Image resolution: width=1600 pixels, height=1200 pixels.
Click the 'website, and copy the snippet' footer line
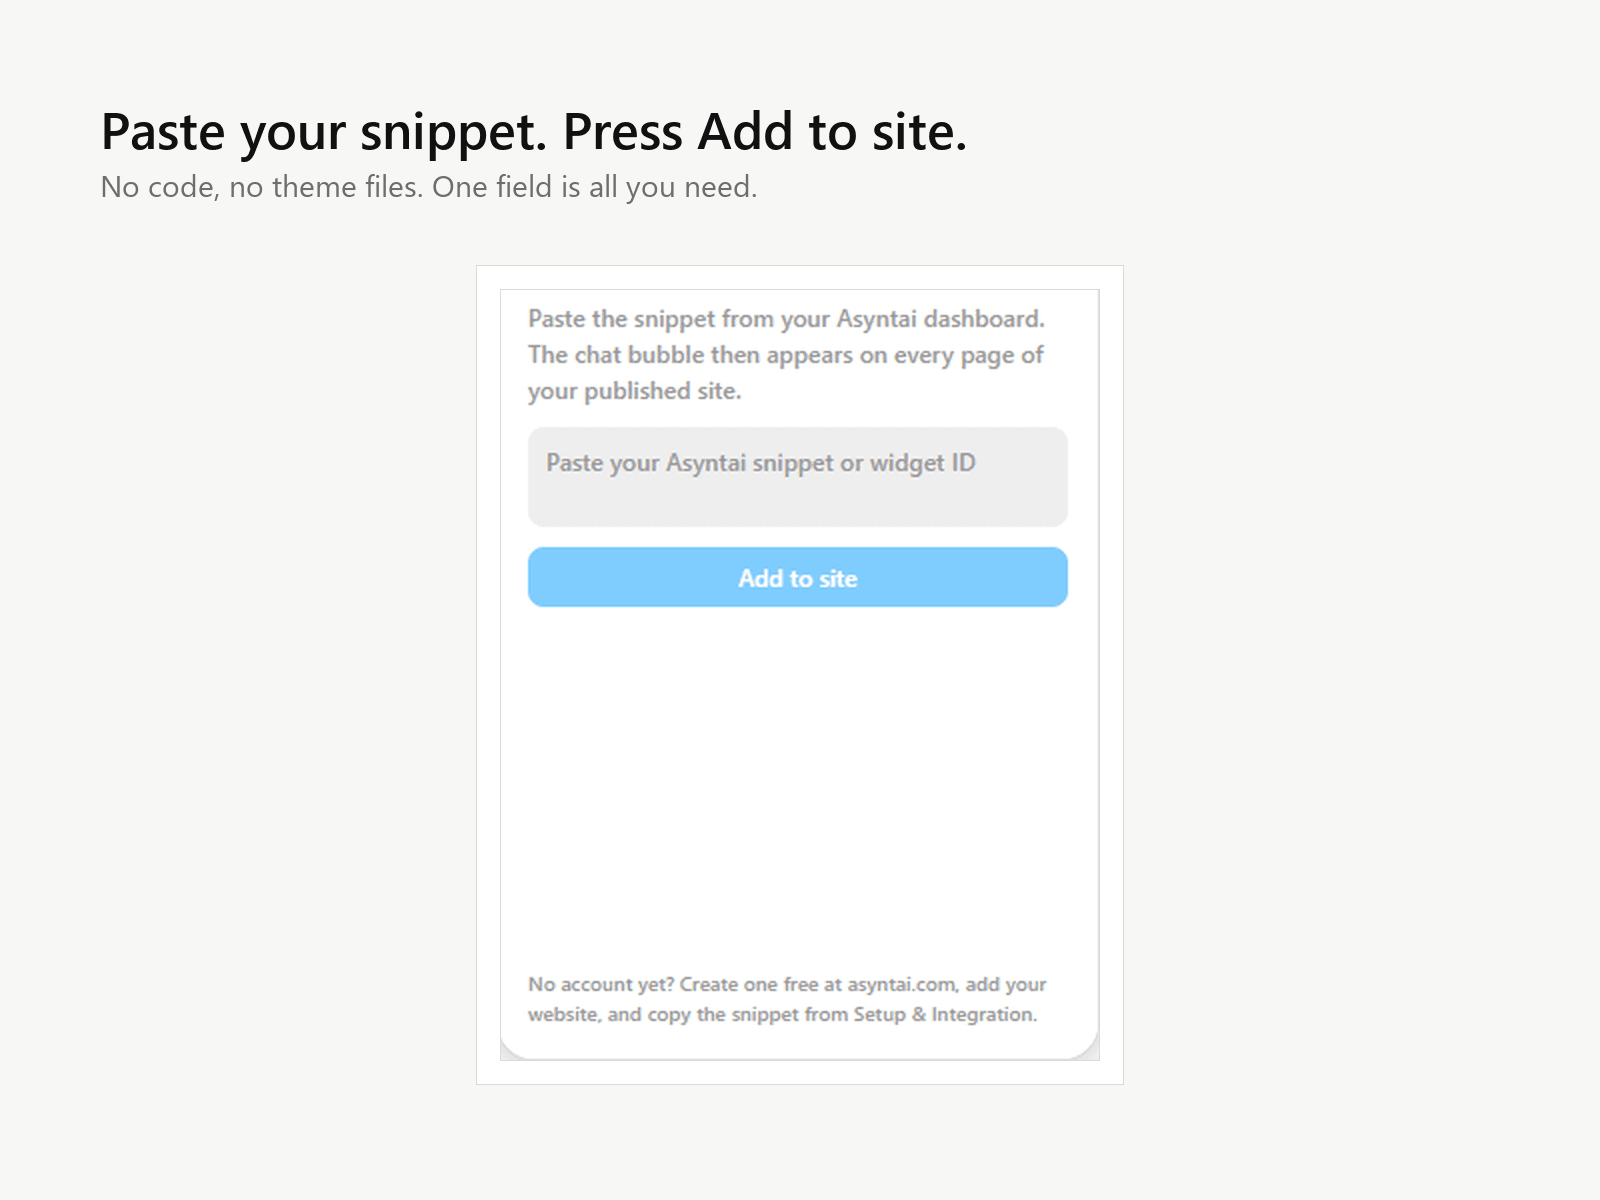[x=782, y=1014]
